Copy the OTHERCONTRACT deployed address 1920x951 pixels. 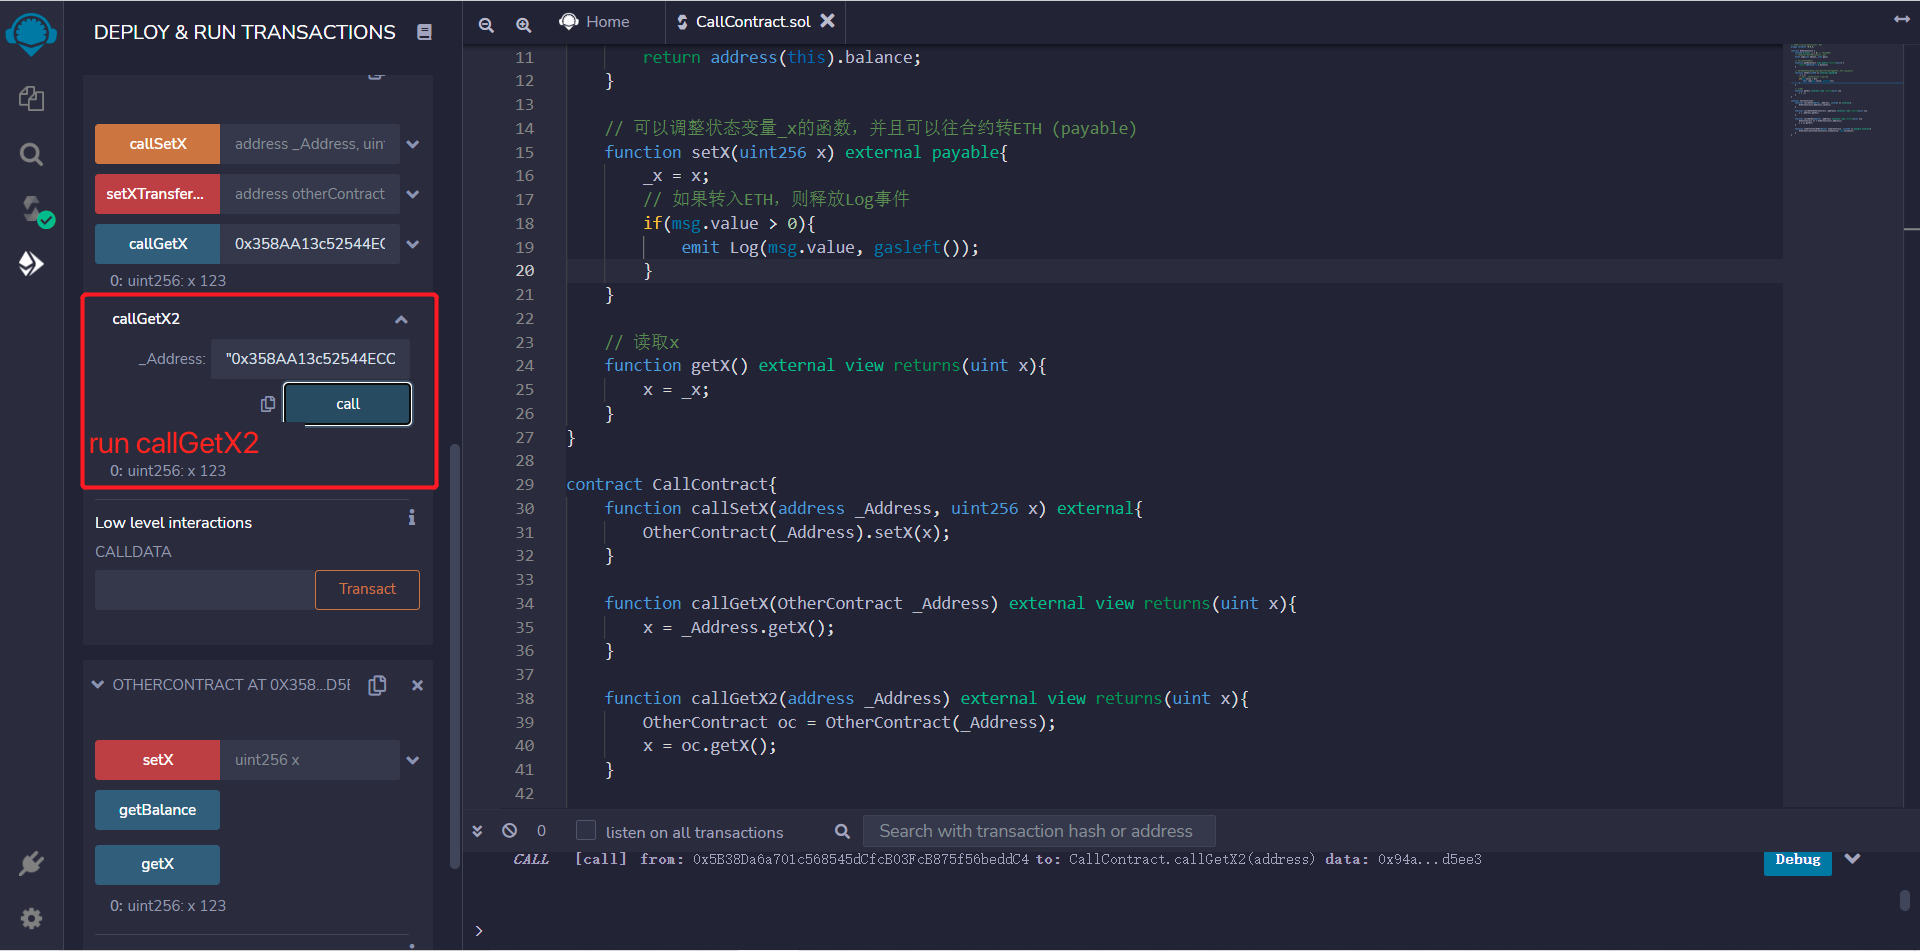[377, 685]
